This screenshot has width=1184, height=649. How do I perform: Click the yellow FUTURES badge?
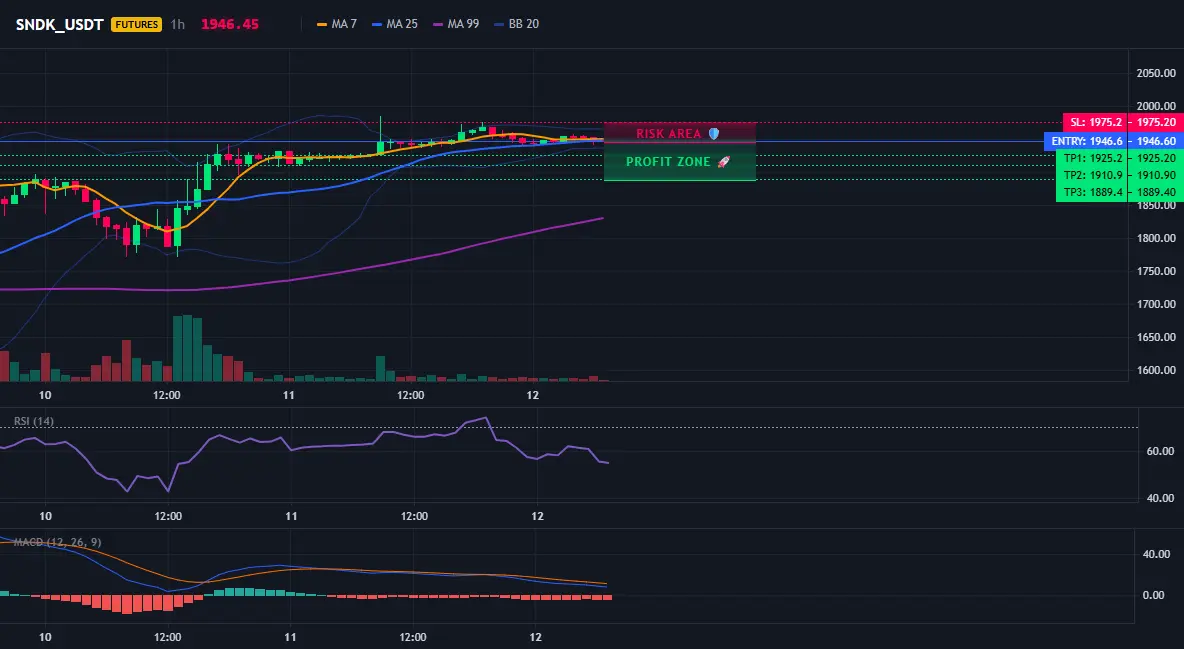[137, 24]
